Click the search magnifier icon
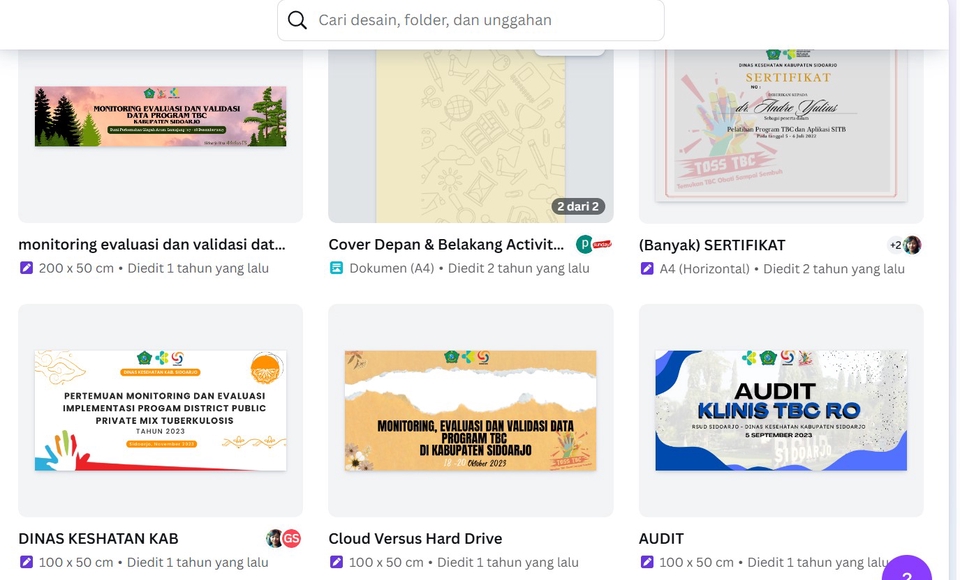Image resolution: width=960 pixels, height=580 pixels. [297, 20]
